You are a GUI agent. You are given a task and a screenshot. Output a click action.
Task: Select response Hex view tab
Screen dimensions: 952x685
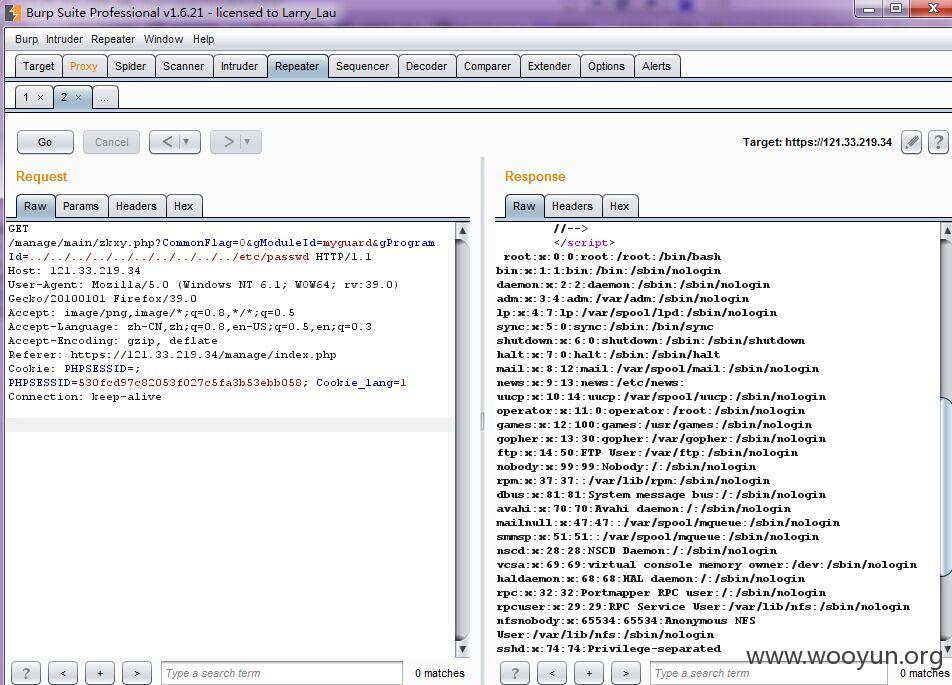point(619,206)
